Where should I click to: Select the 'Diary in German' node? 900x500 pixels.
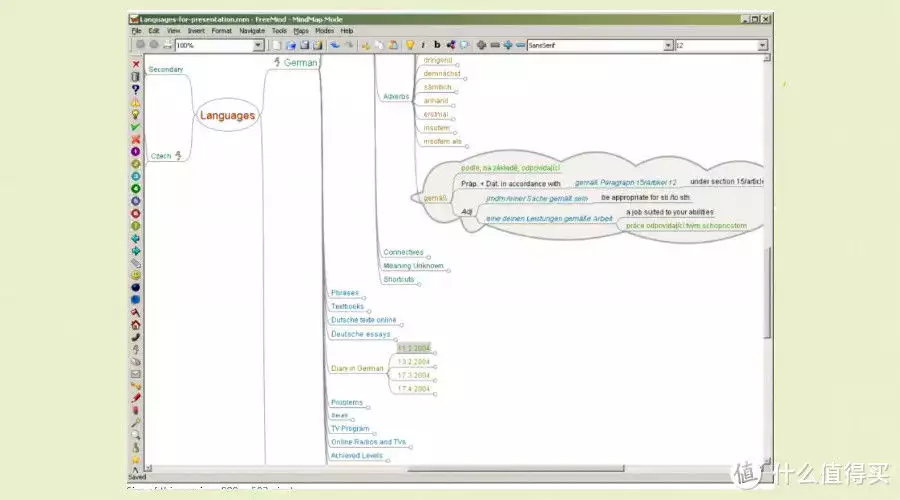357,369
